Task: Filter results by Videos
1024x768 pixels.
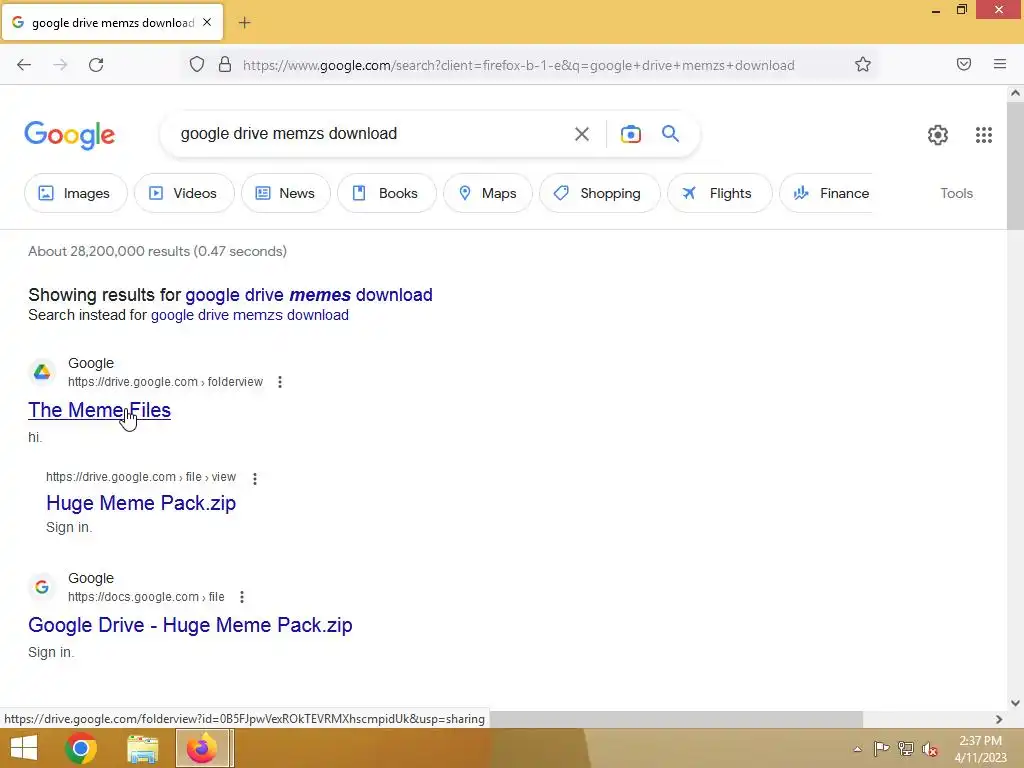Action: 184,193
